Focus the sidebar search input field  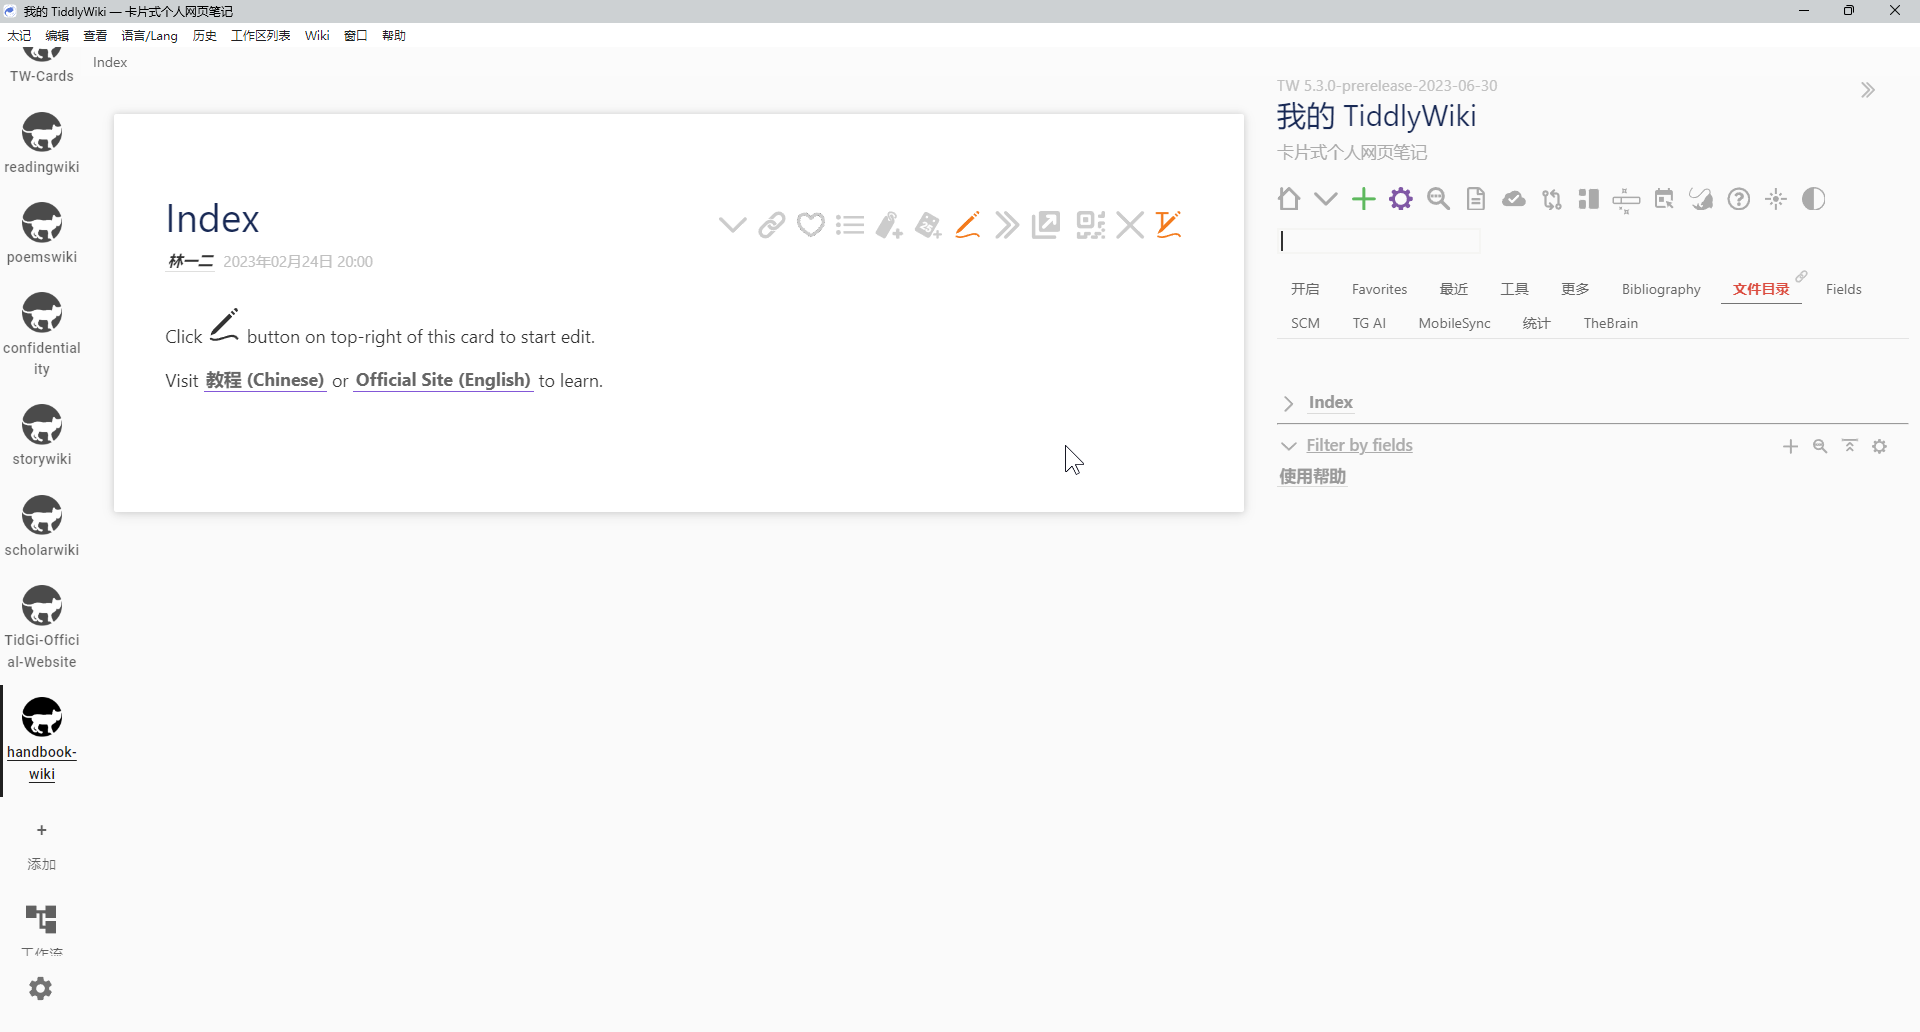(1379, 241)
